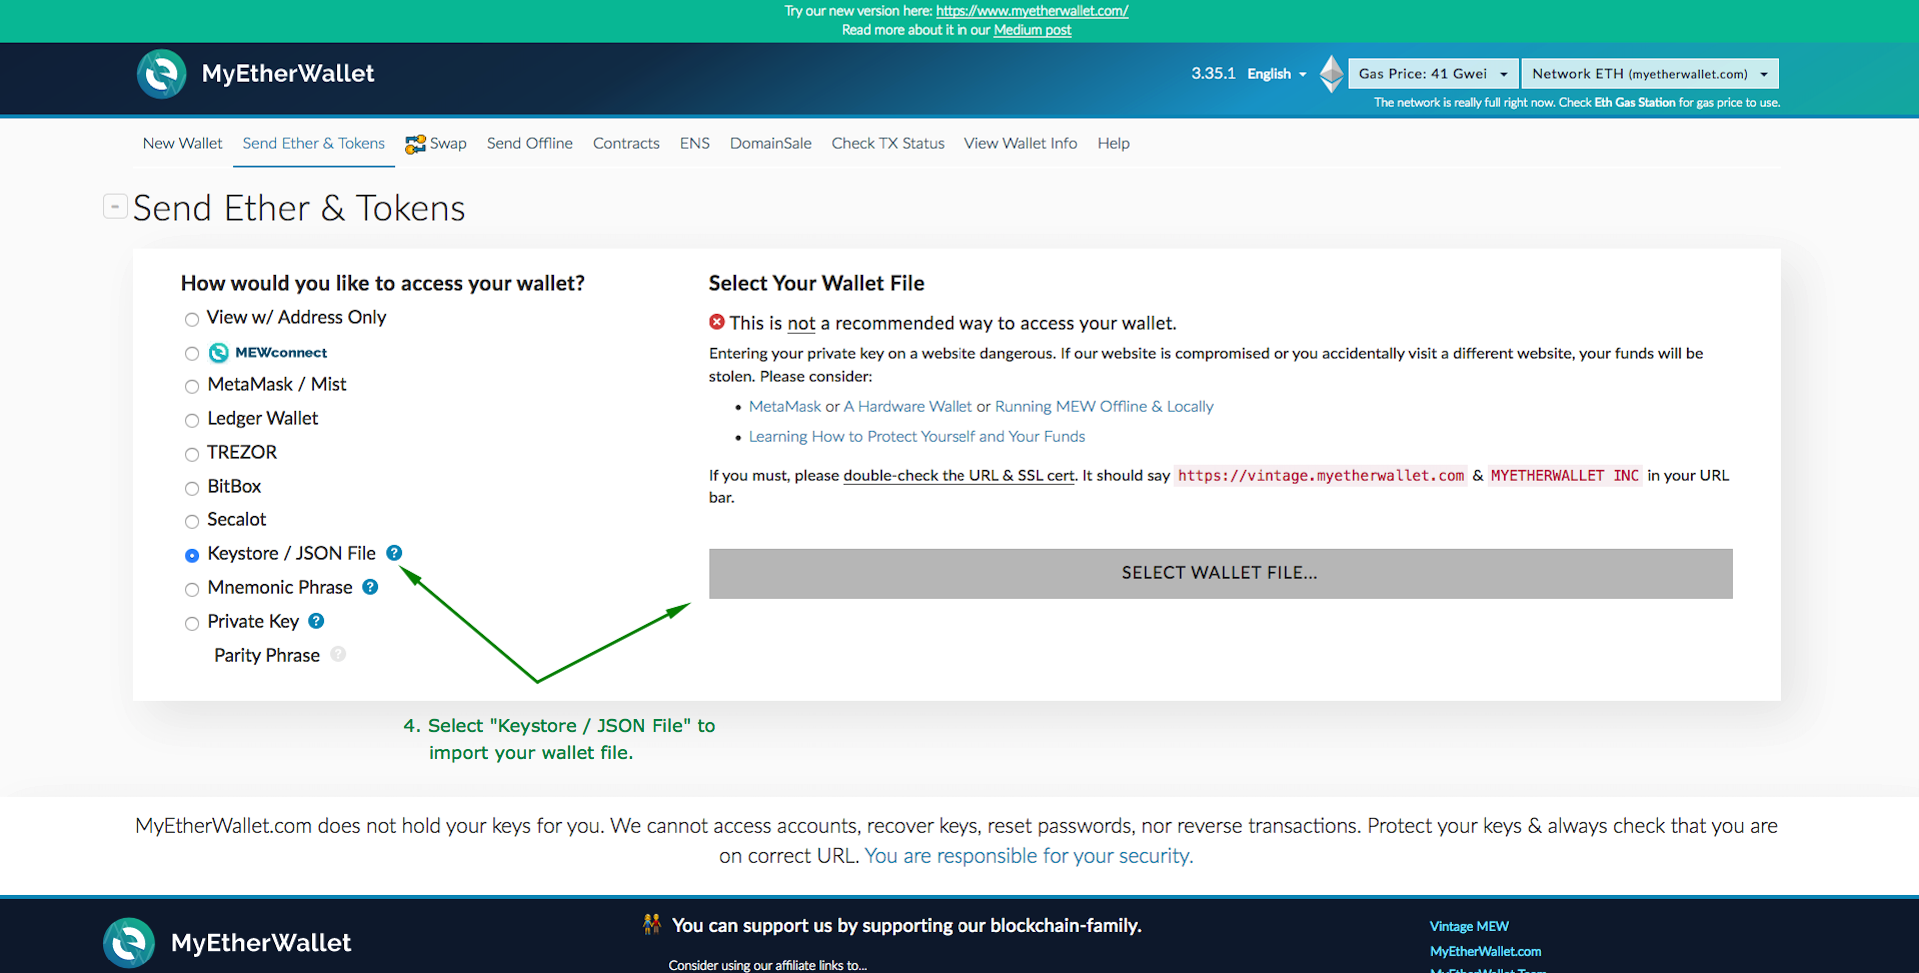Open the Send Offline tab

530,143
